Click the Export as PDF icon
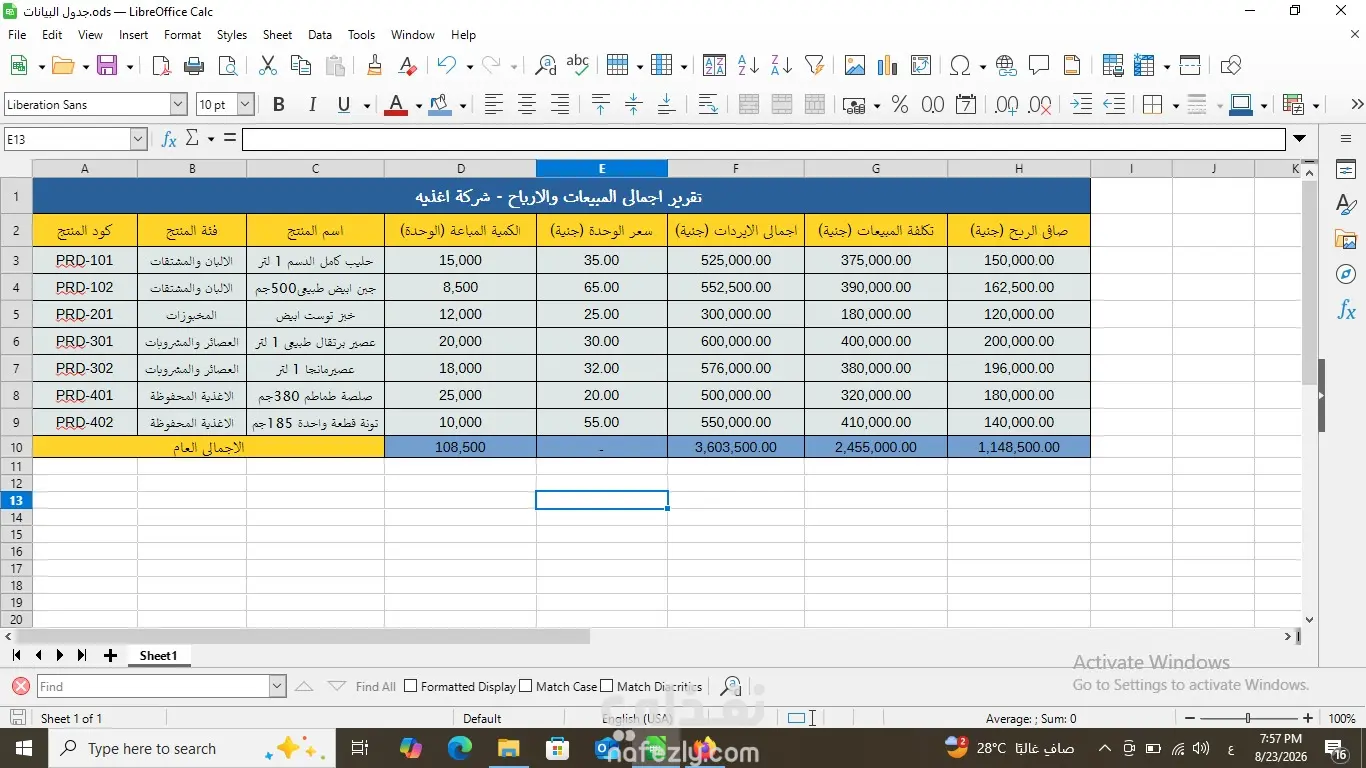 pos(161,66)
